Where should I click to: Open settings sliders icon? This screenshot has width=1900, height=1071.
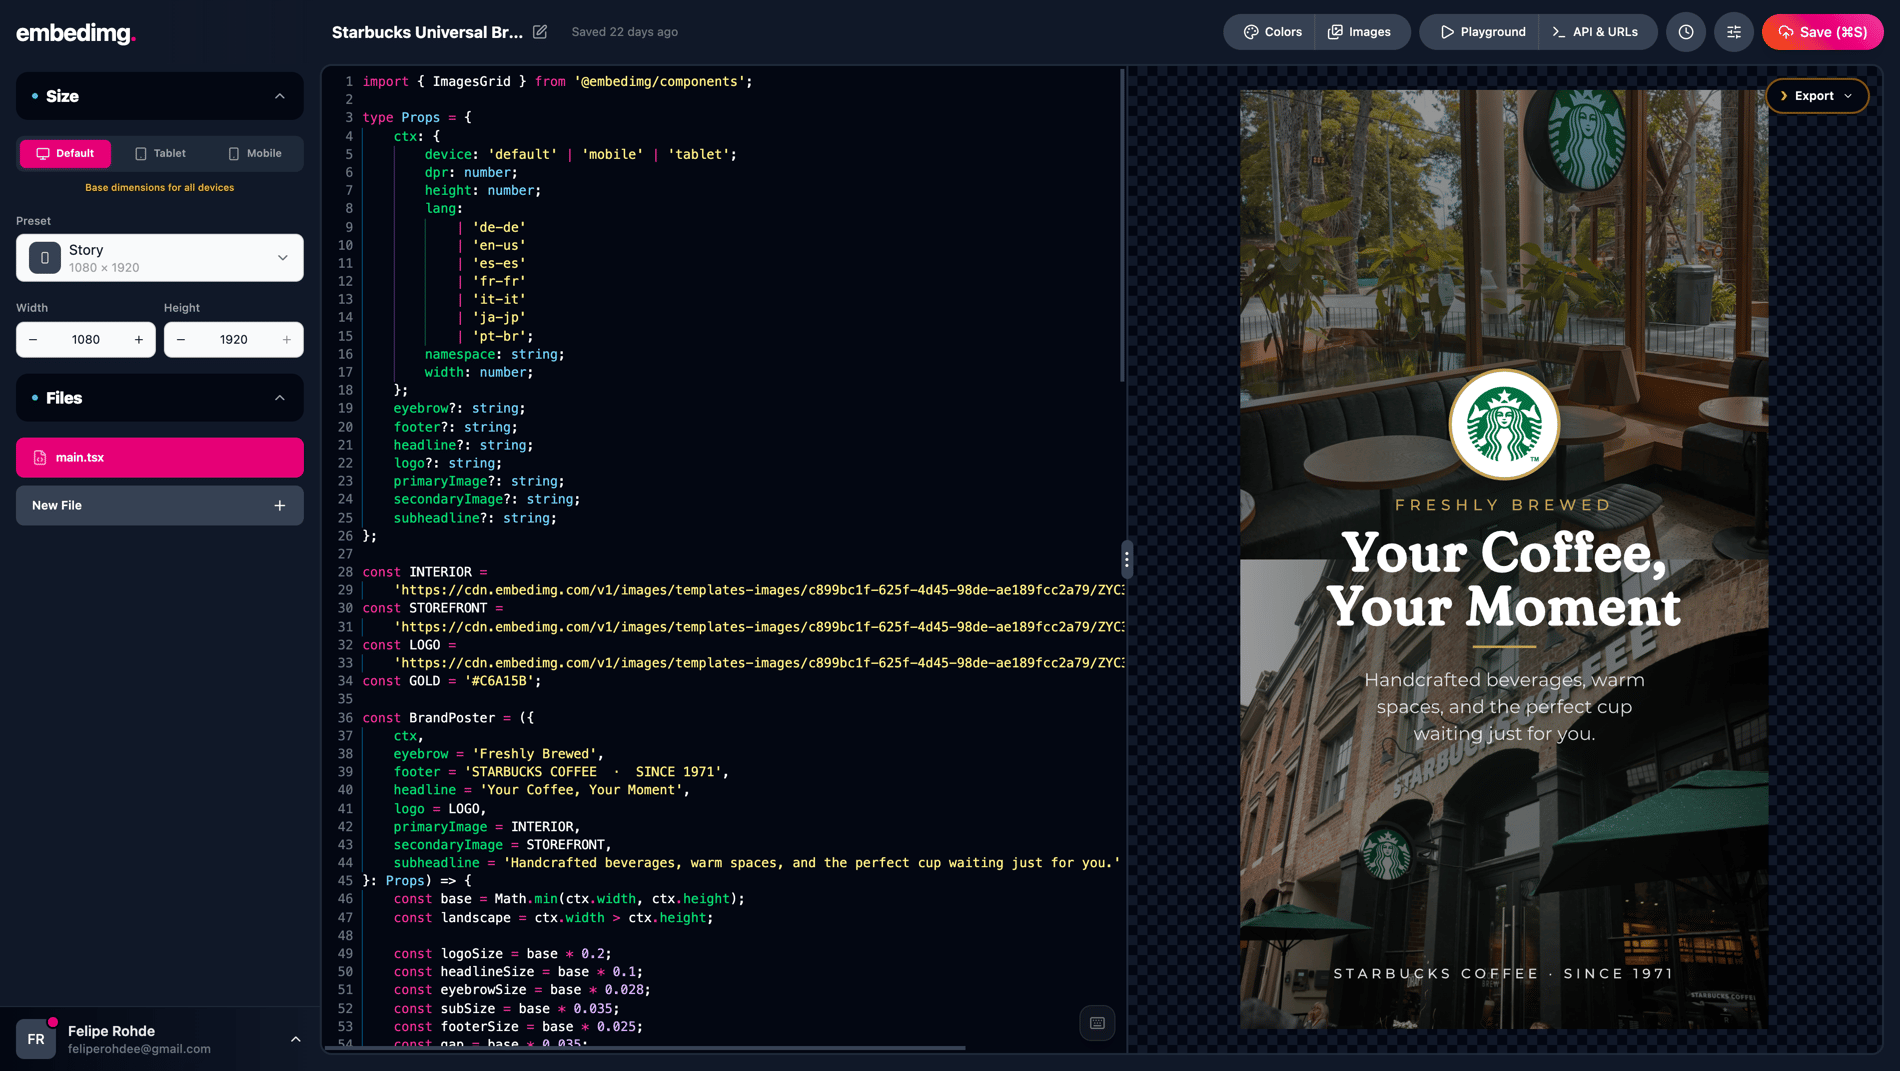[x=1734, y=32]
